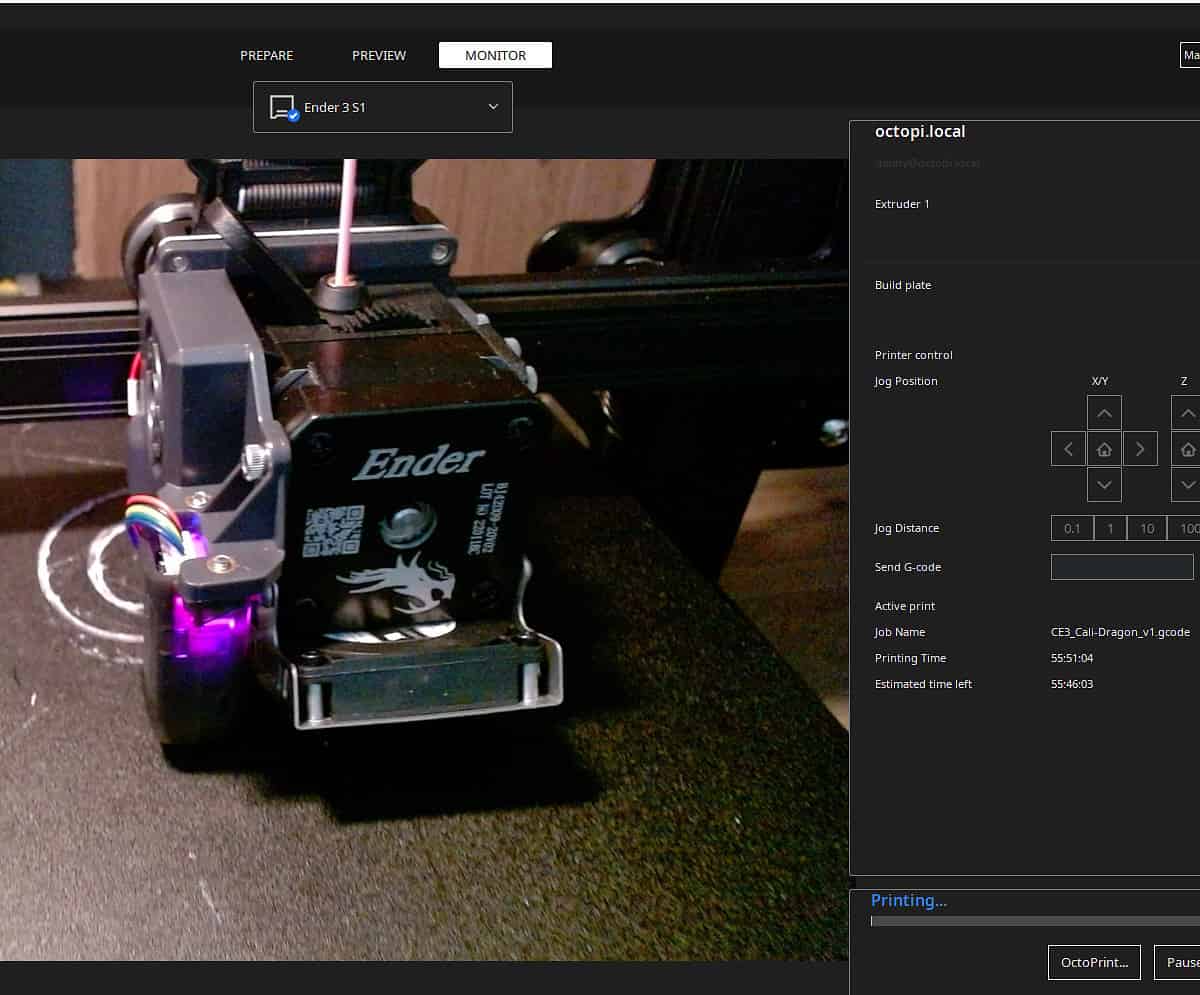Screen dimensions: 1200x995
Task: Click the Printing... status text
Action: pyautogui.click(x=909, y=900)
